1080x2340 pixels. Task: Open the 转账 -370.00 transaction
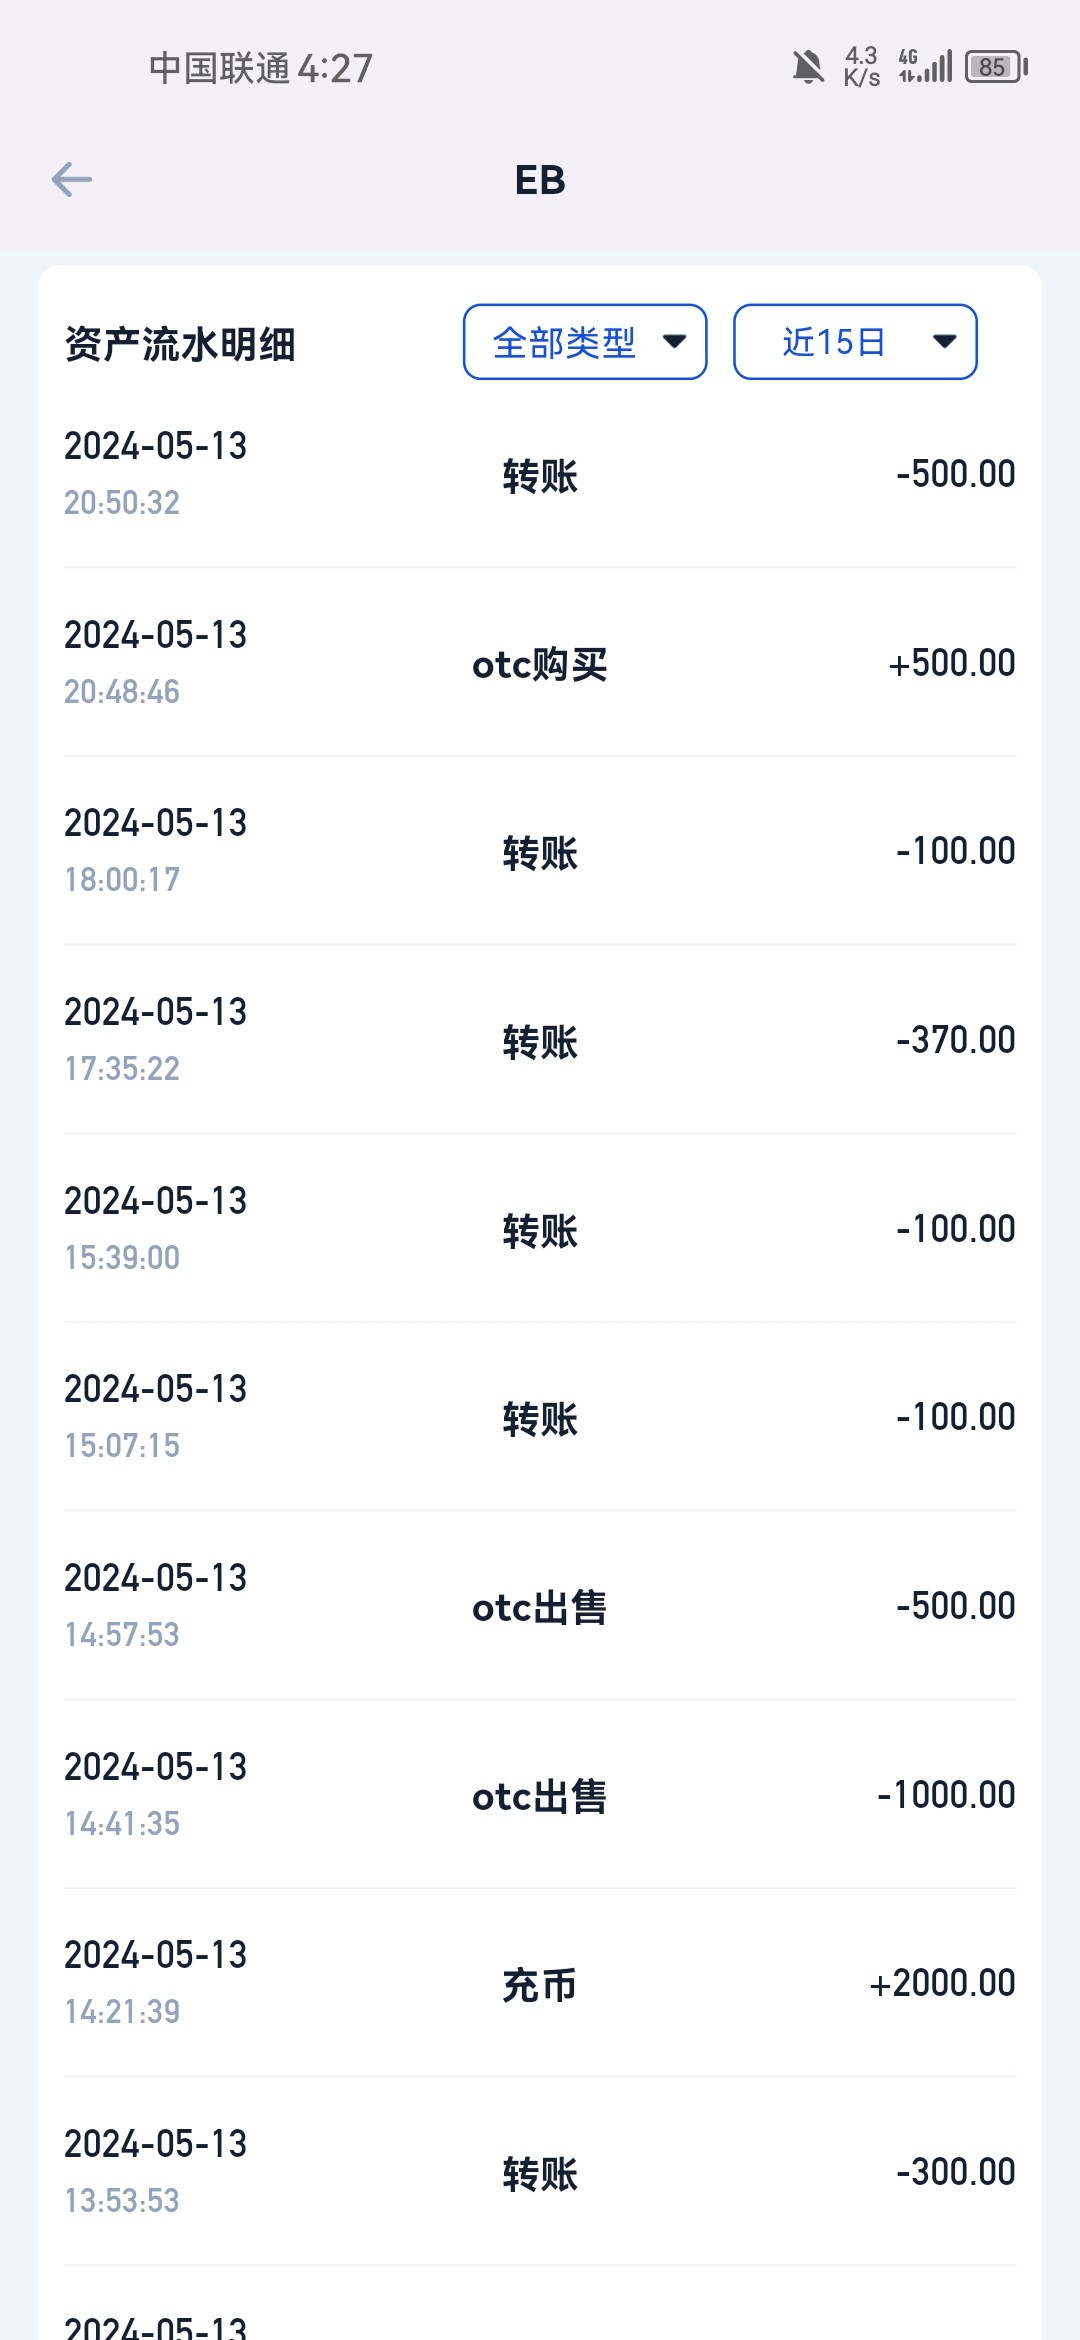540,1041
